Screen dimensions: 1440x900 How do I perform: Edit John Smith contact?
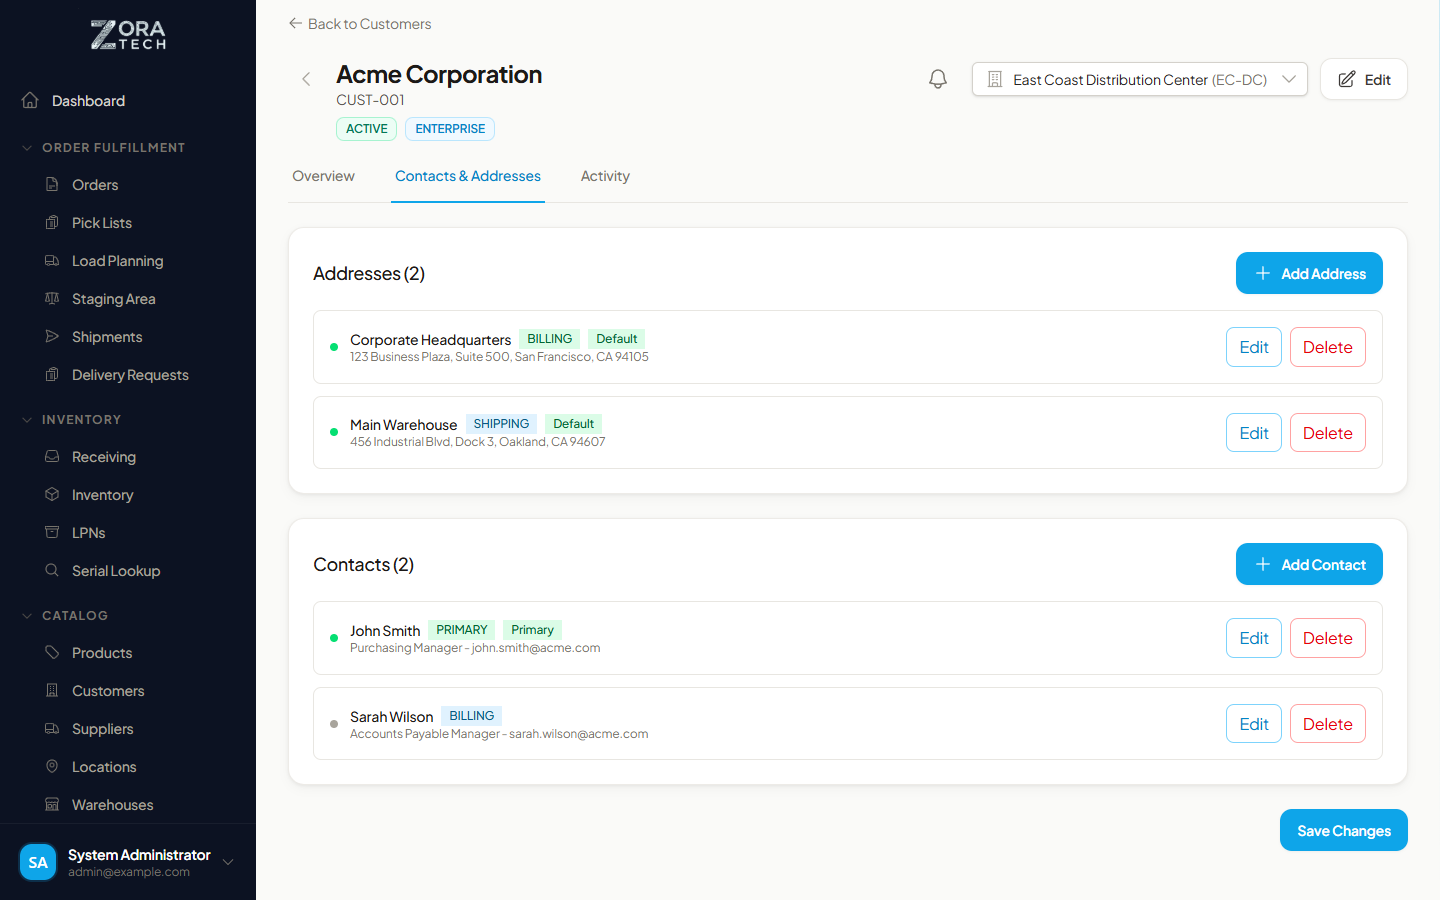click(1254, 638)
